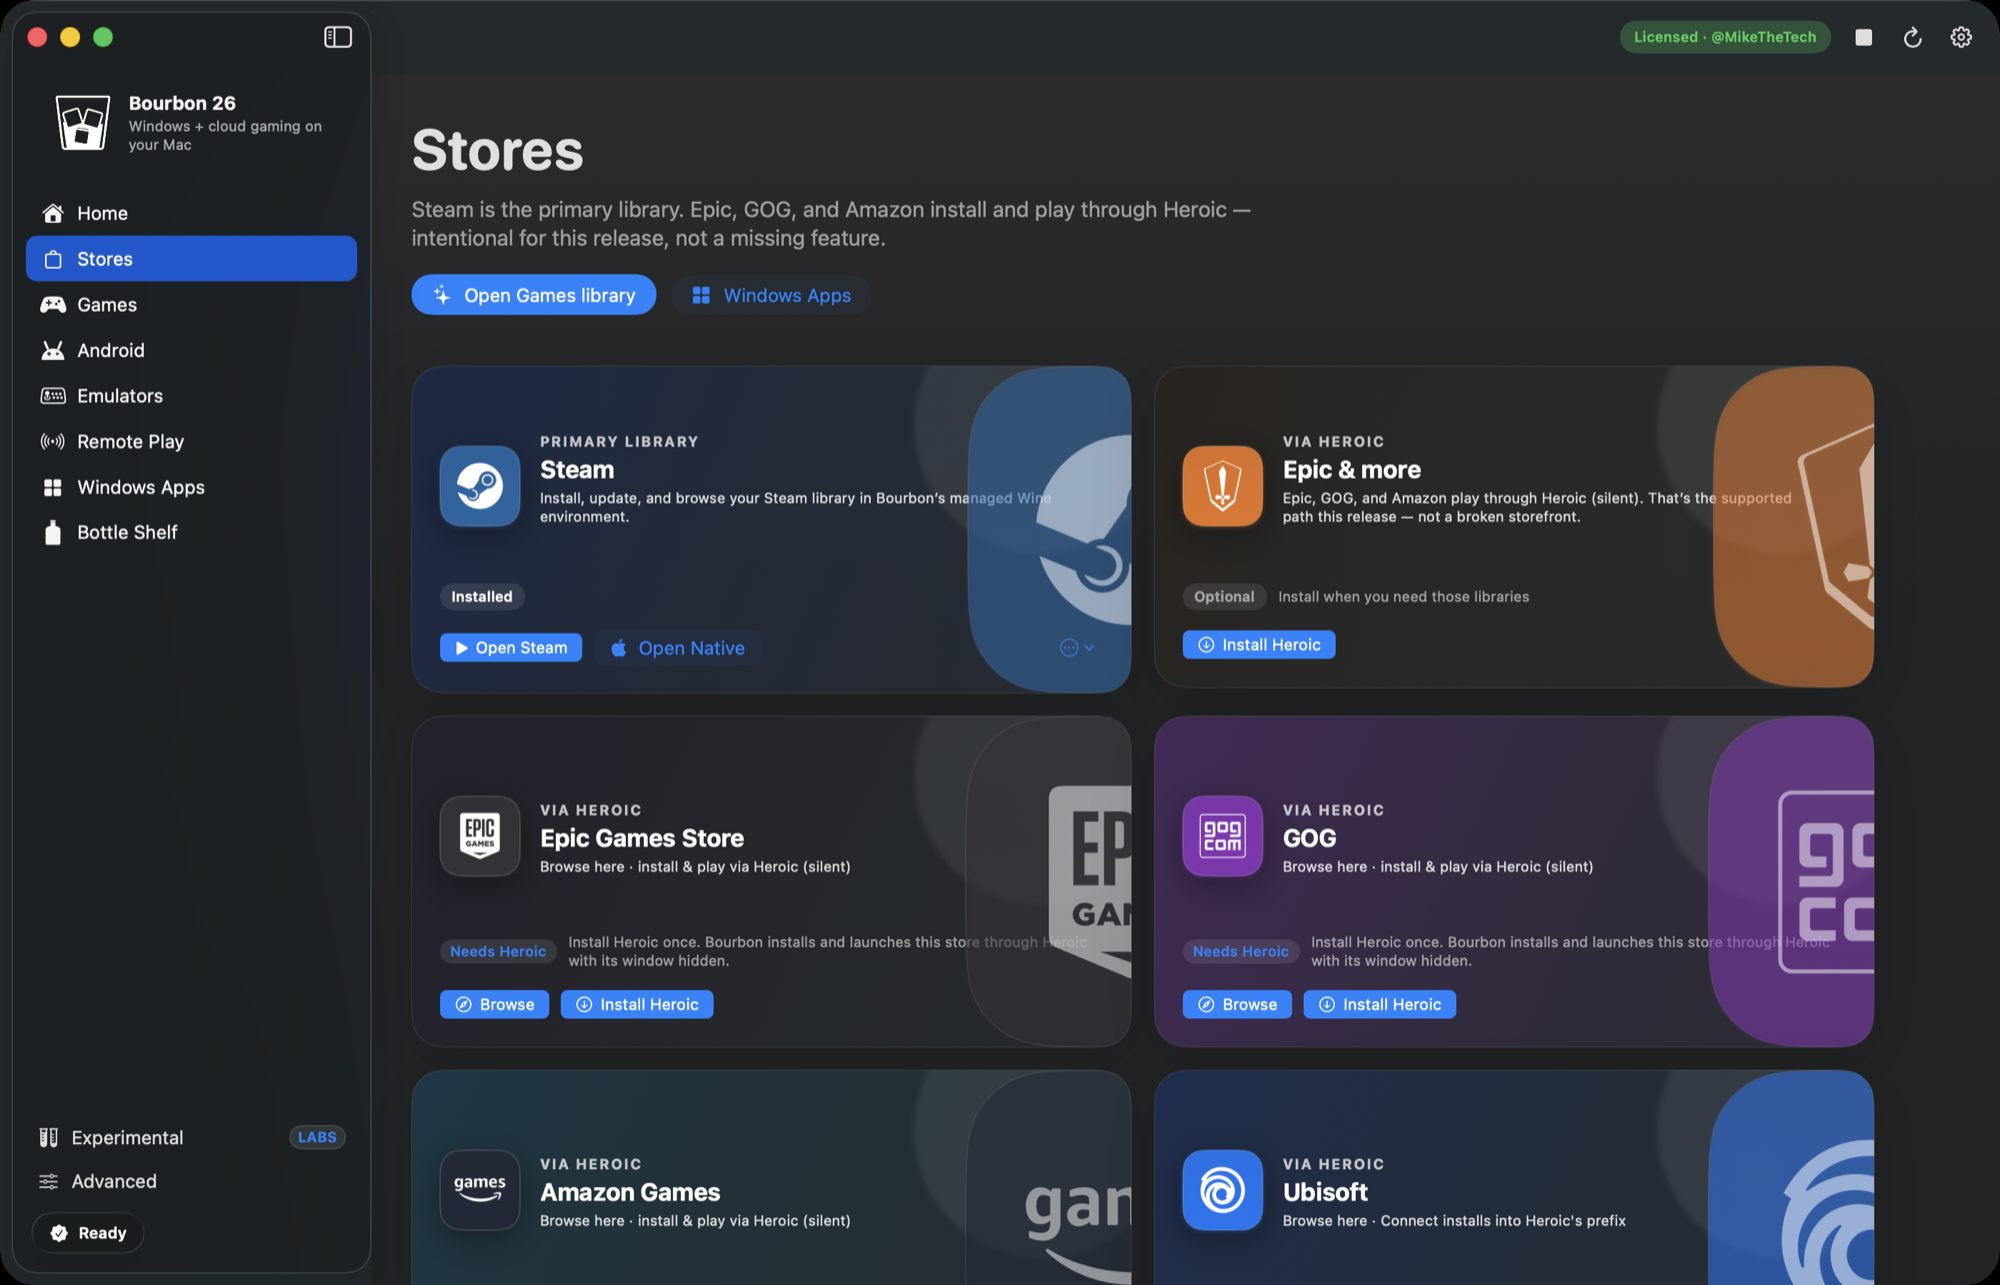Click the GOG icon
2000x1285 pixels.
tap(1222, 836)
